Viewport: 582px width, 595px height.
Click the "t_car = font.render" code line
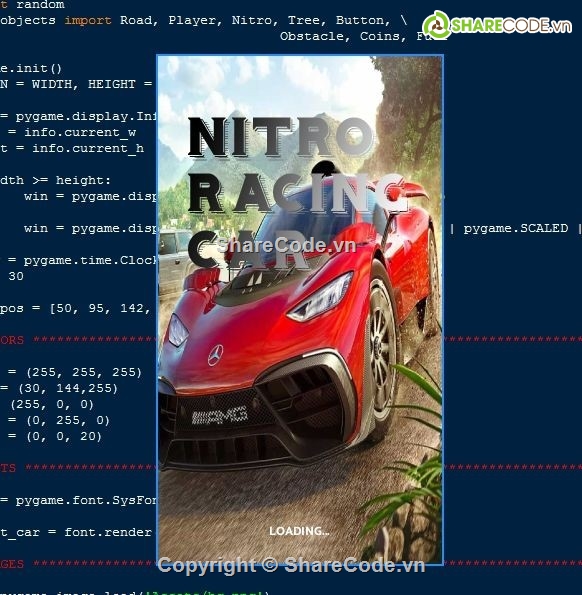click(76, 532)
